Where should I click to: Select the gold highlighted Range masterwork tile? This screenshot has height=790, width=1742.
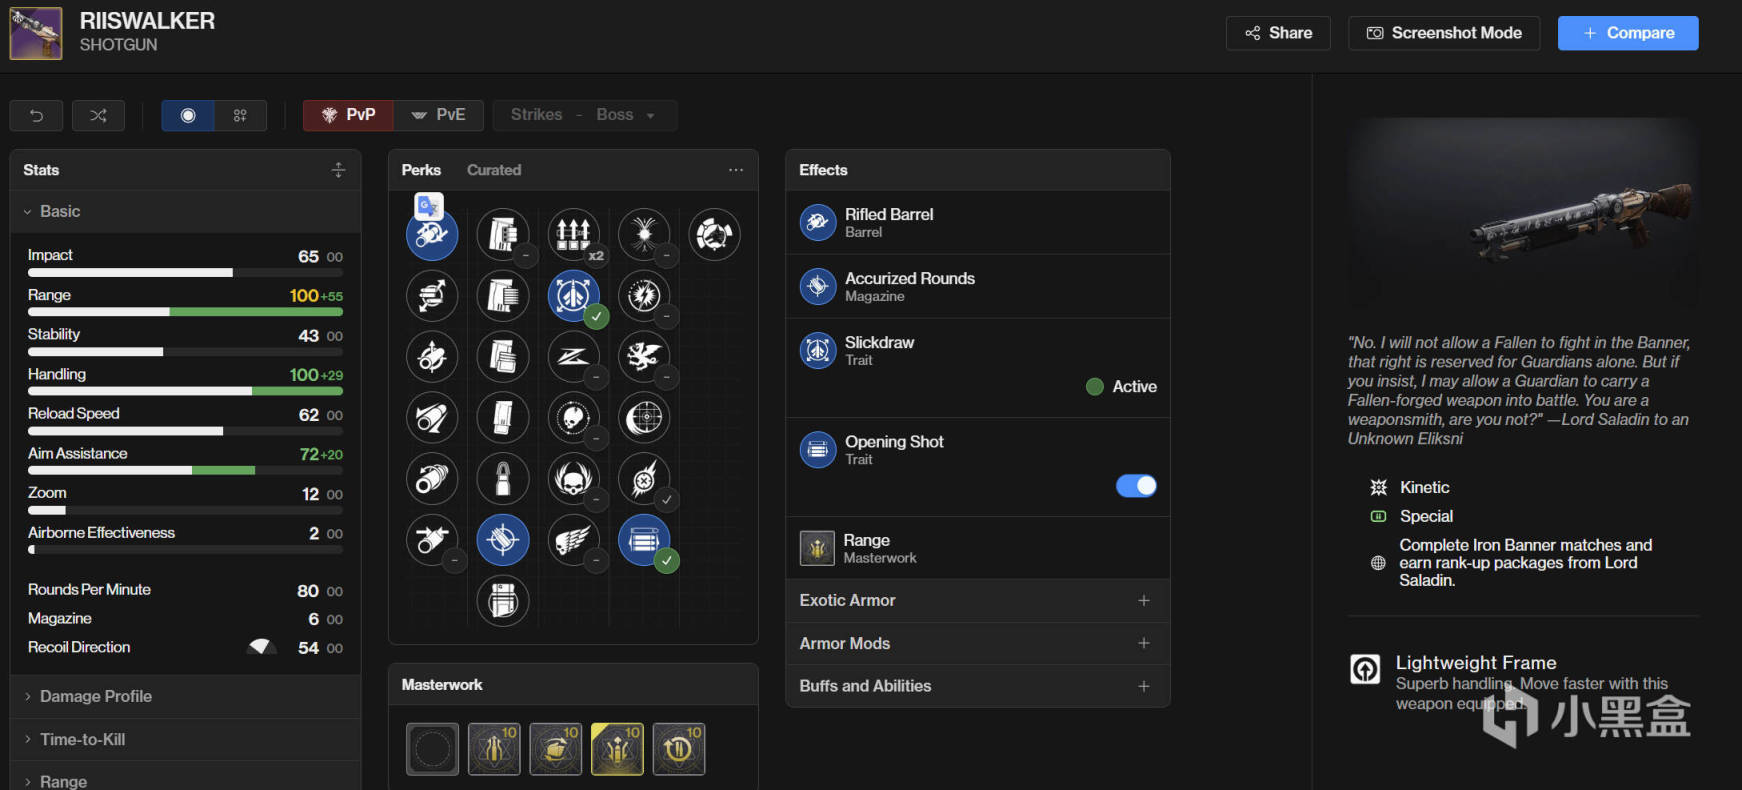[617, 749]
